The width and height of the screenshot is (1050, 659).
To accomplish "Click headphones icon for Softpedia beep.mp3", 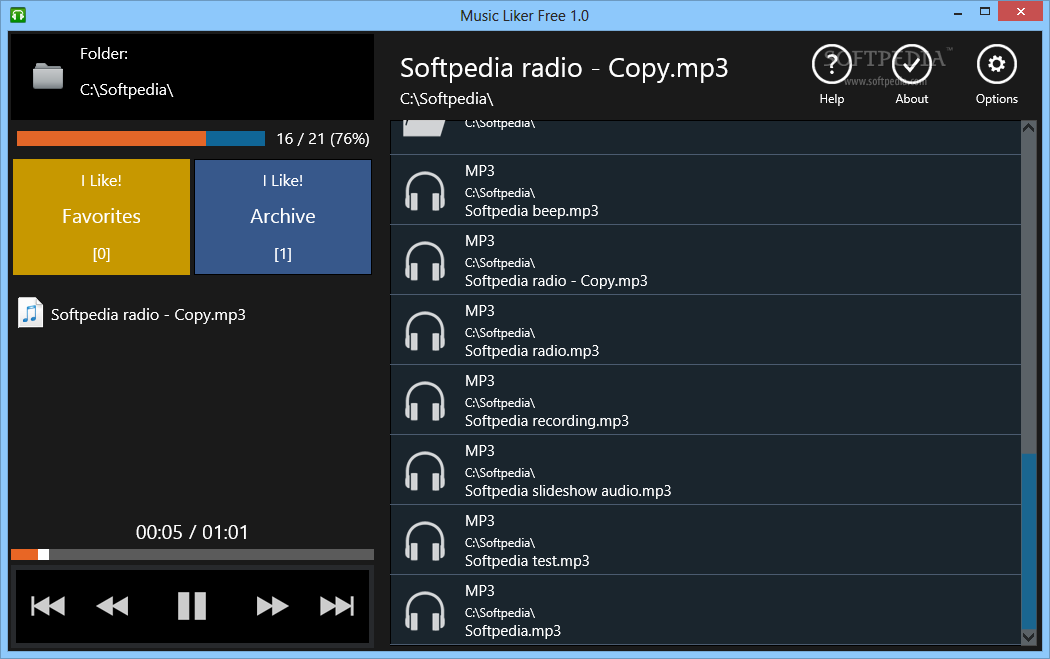I will (425, 191).
